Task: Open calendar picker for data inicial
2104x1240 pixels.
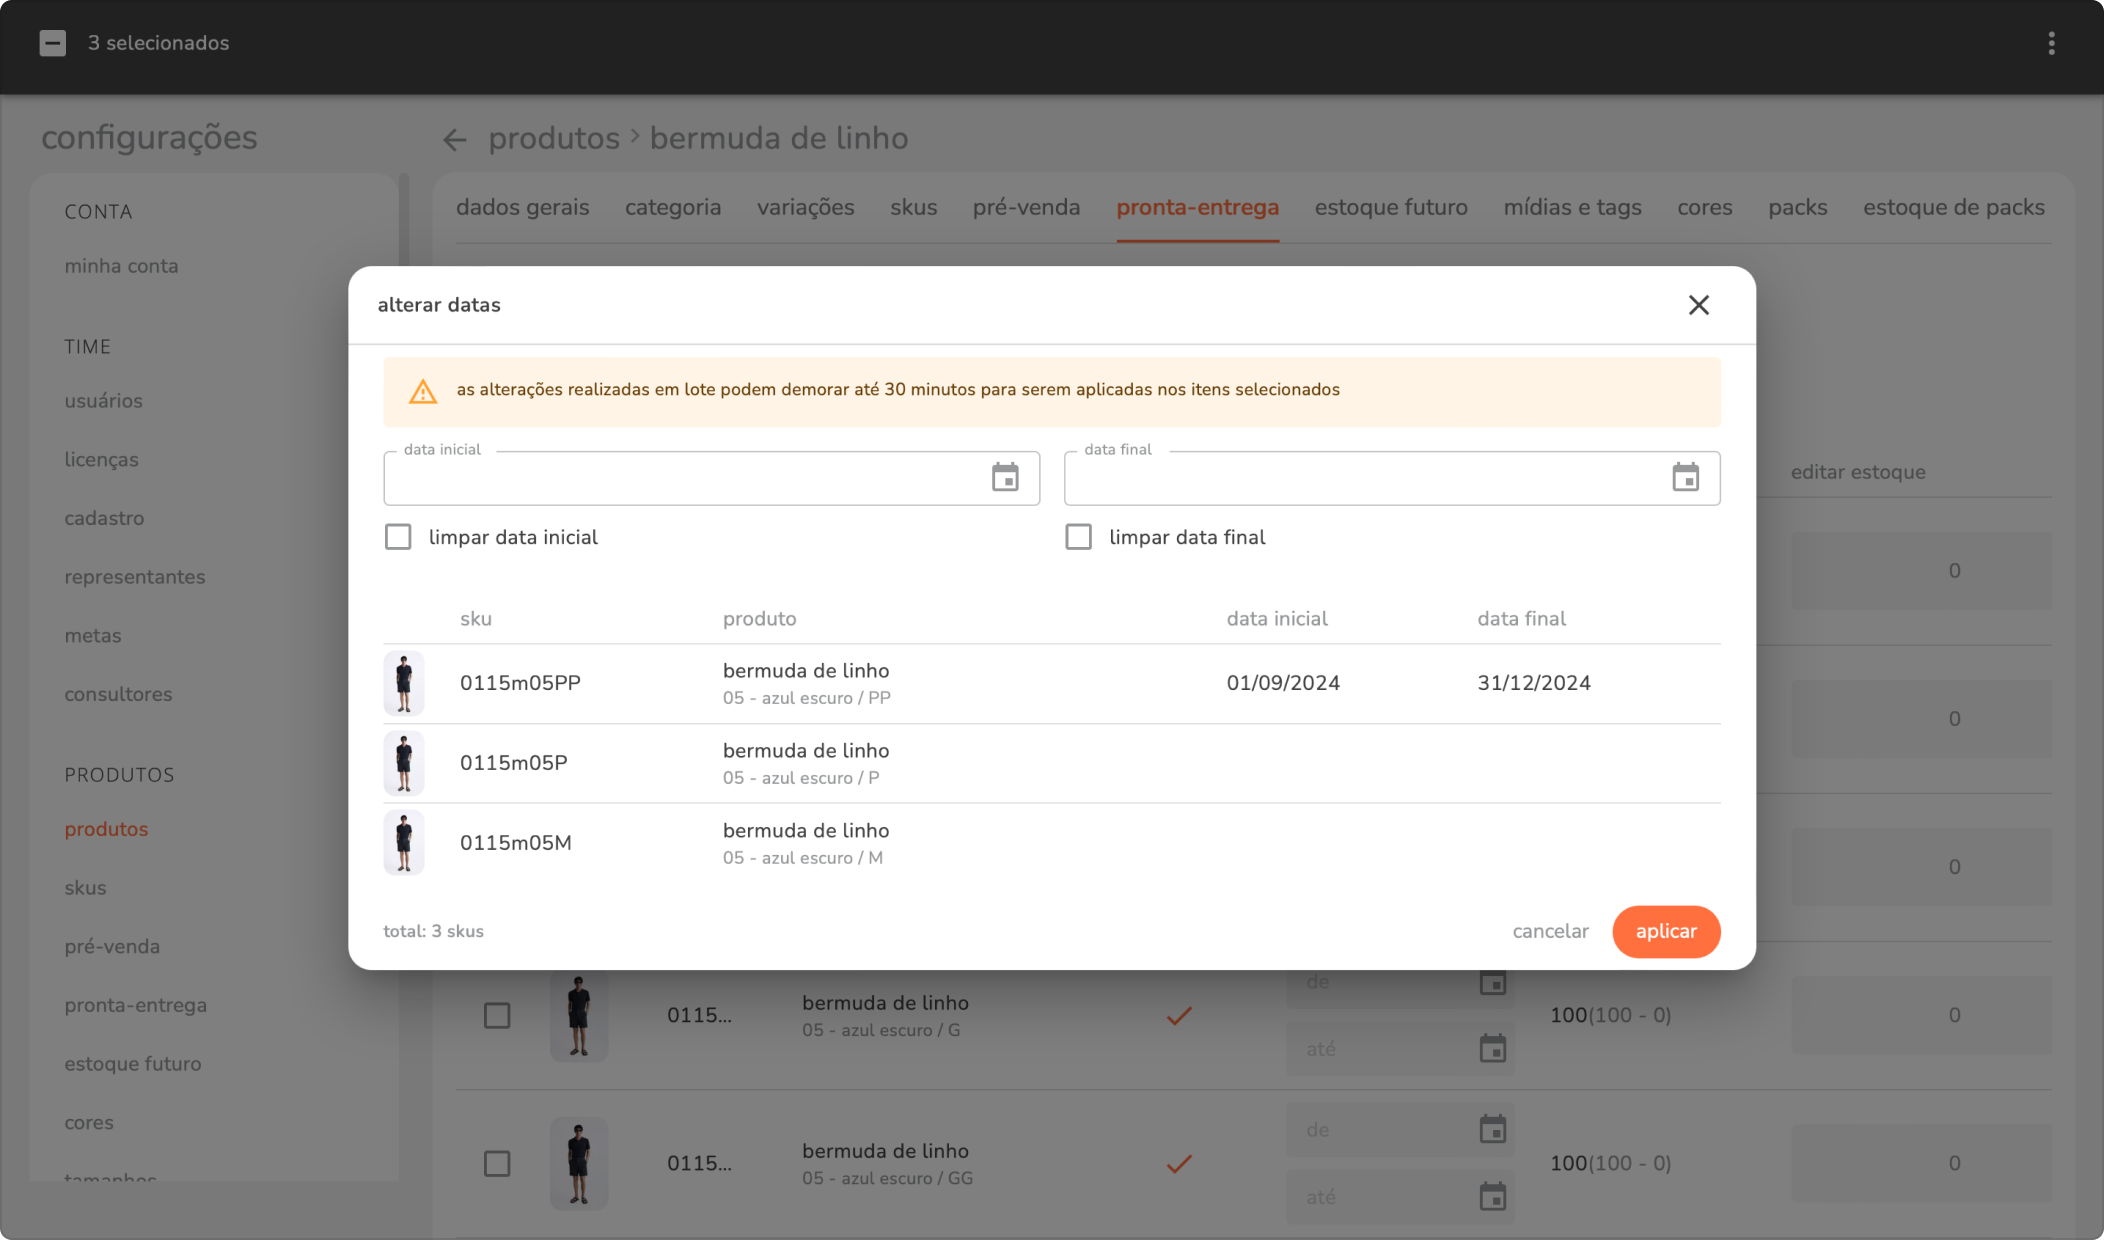Action: (1005, 478)
